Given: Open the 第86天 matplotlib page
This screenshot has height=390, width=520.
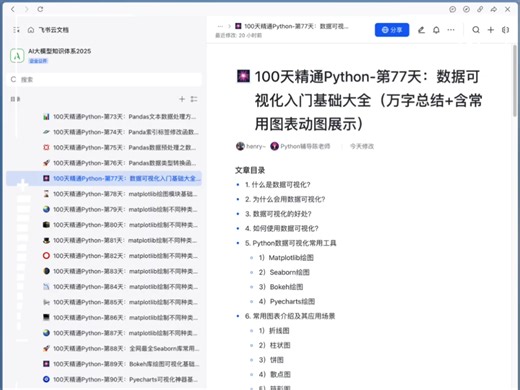Looking at the screenshot, I should click(104, 318).
